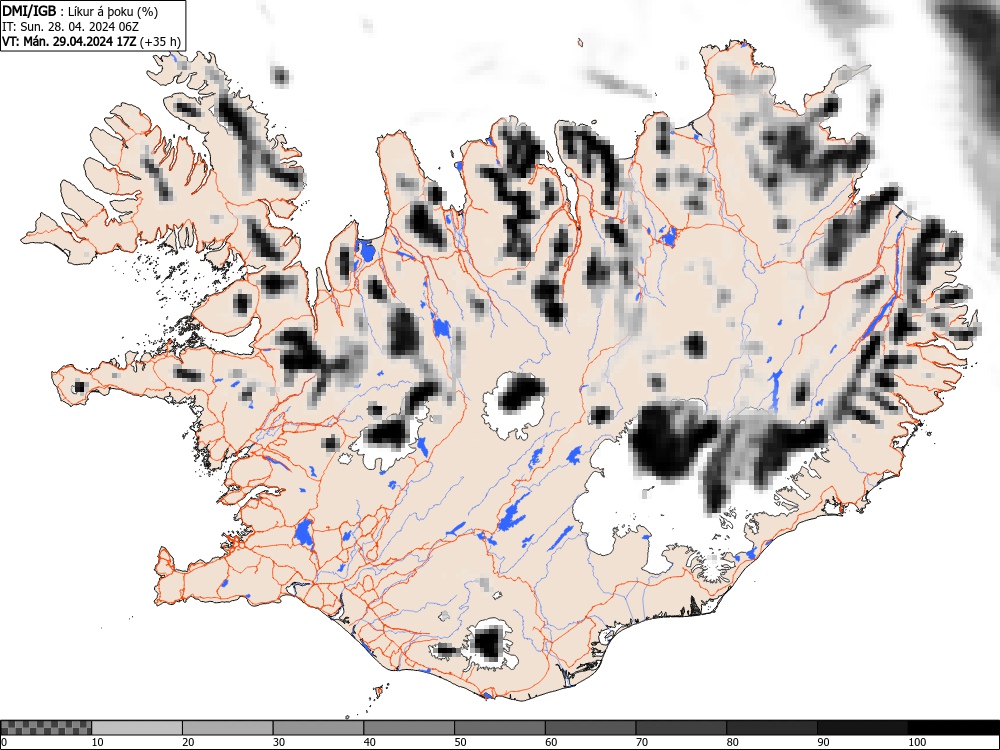Click the legend label '80'
Screen dimensions: 1000x750
pos(733,742)
